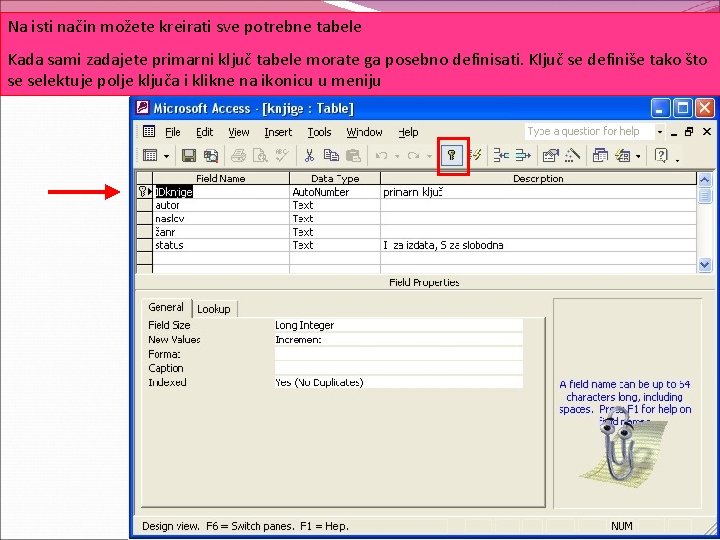The image size is (720, 540).
Task: Toggle the Primary Key button
Action: (452, 156)
